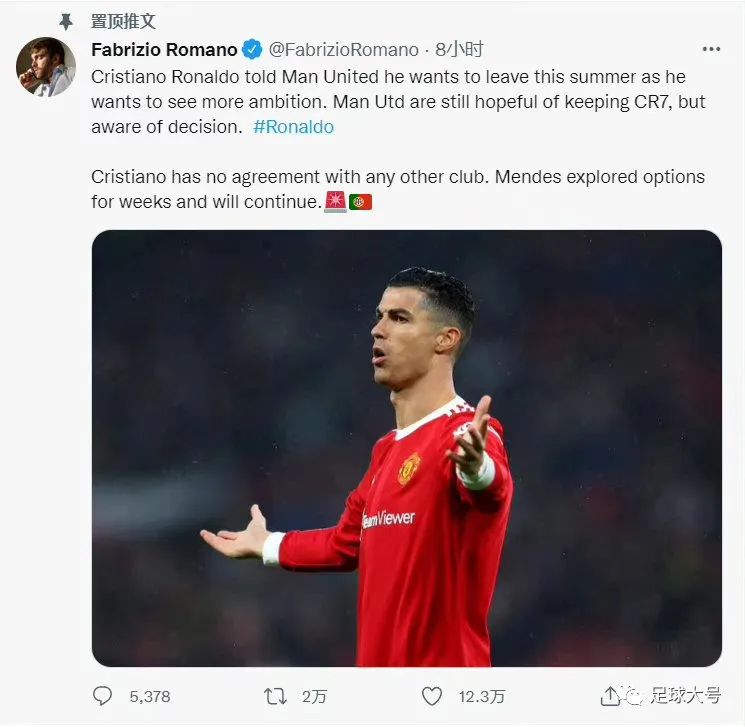
Task: Open the three-dot more options menu
Action: click(x=710, y=49)
